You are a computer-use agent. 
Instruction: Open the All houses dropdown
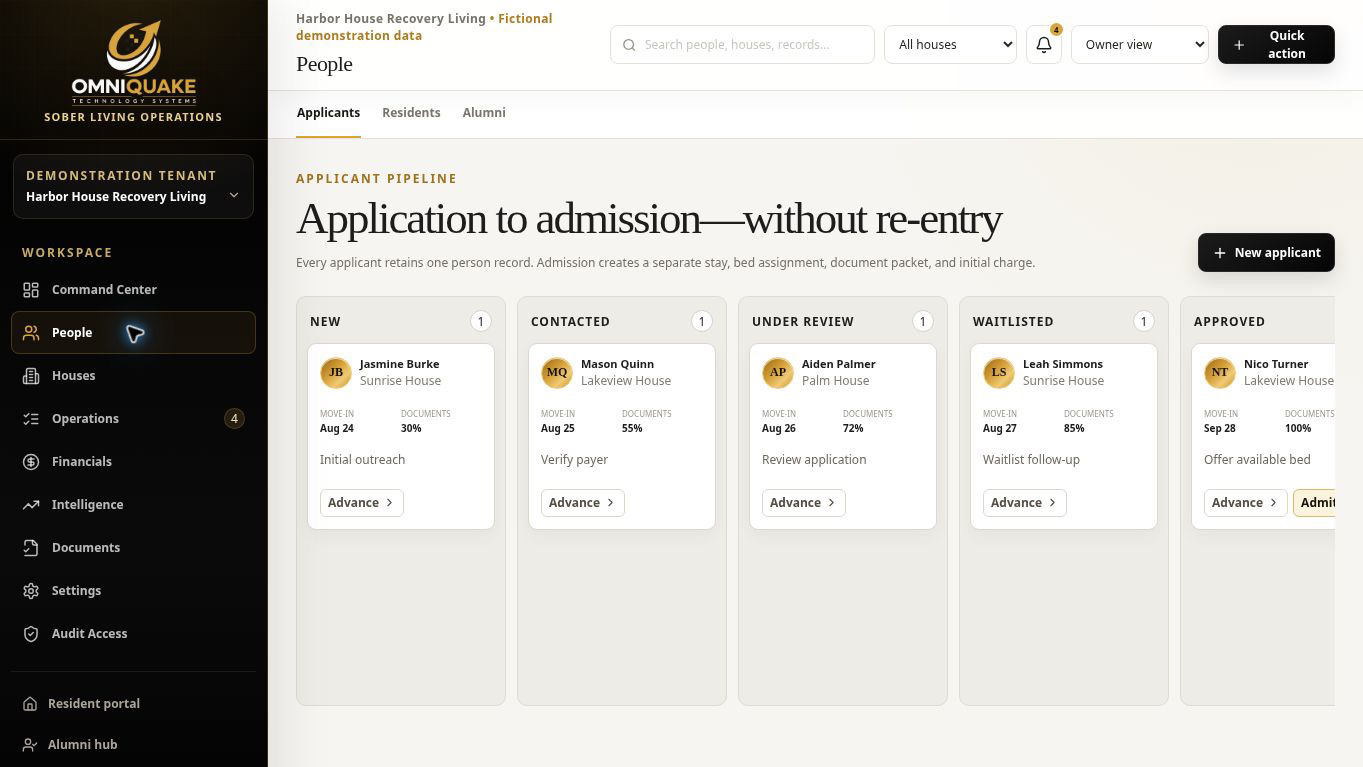pyautogui.click(x=950, y=44)
